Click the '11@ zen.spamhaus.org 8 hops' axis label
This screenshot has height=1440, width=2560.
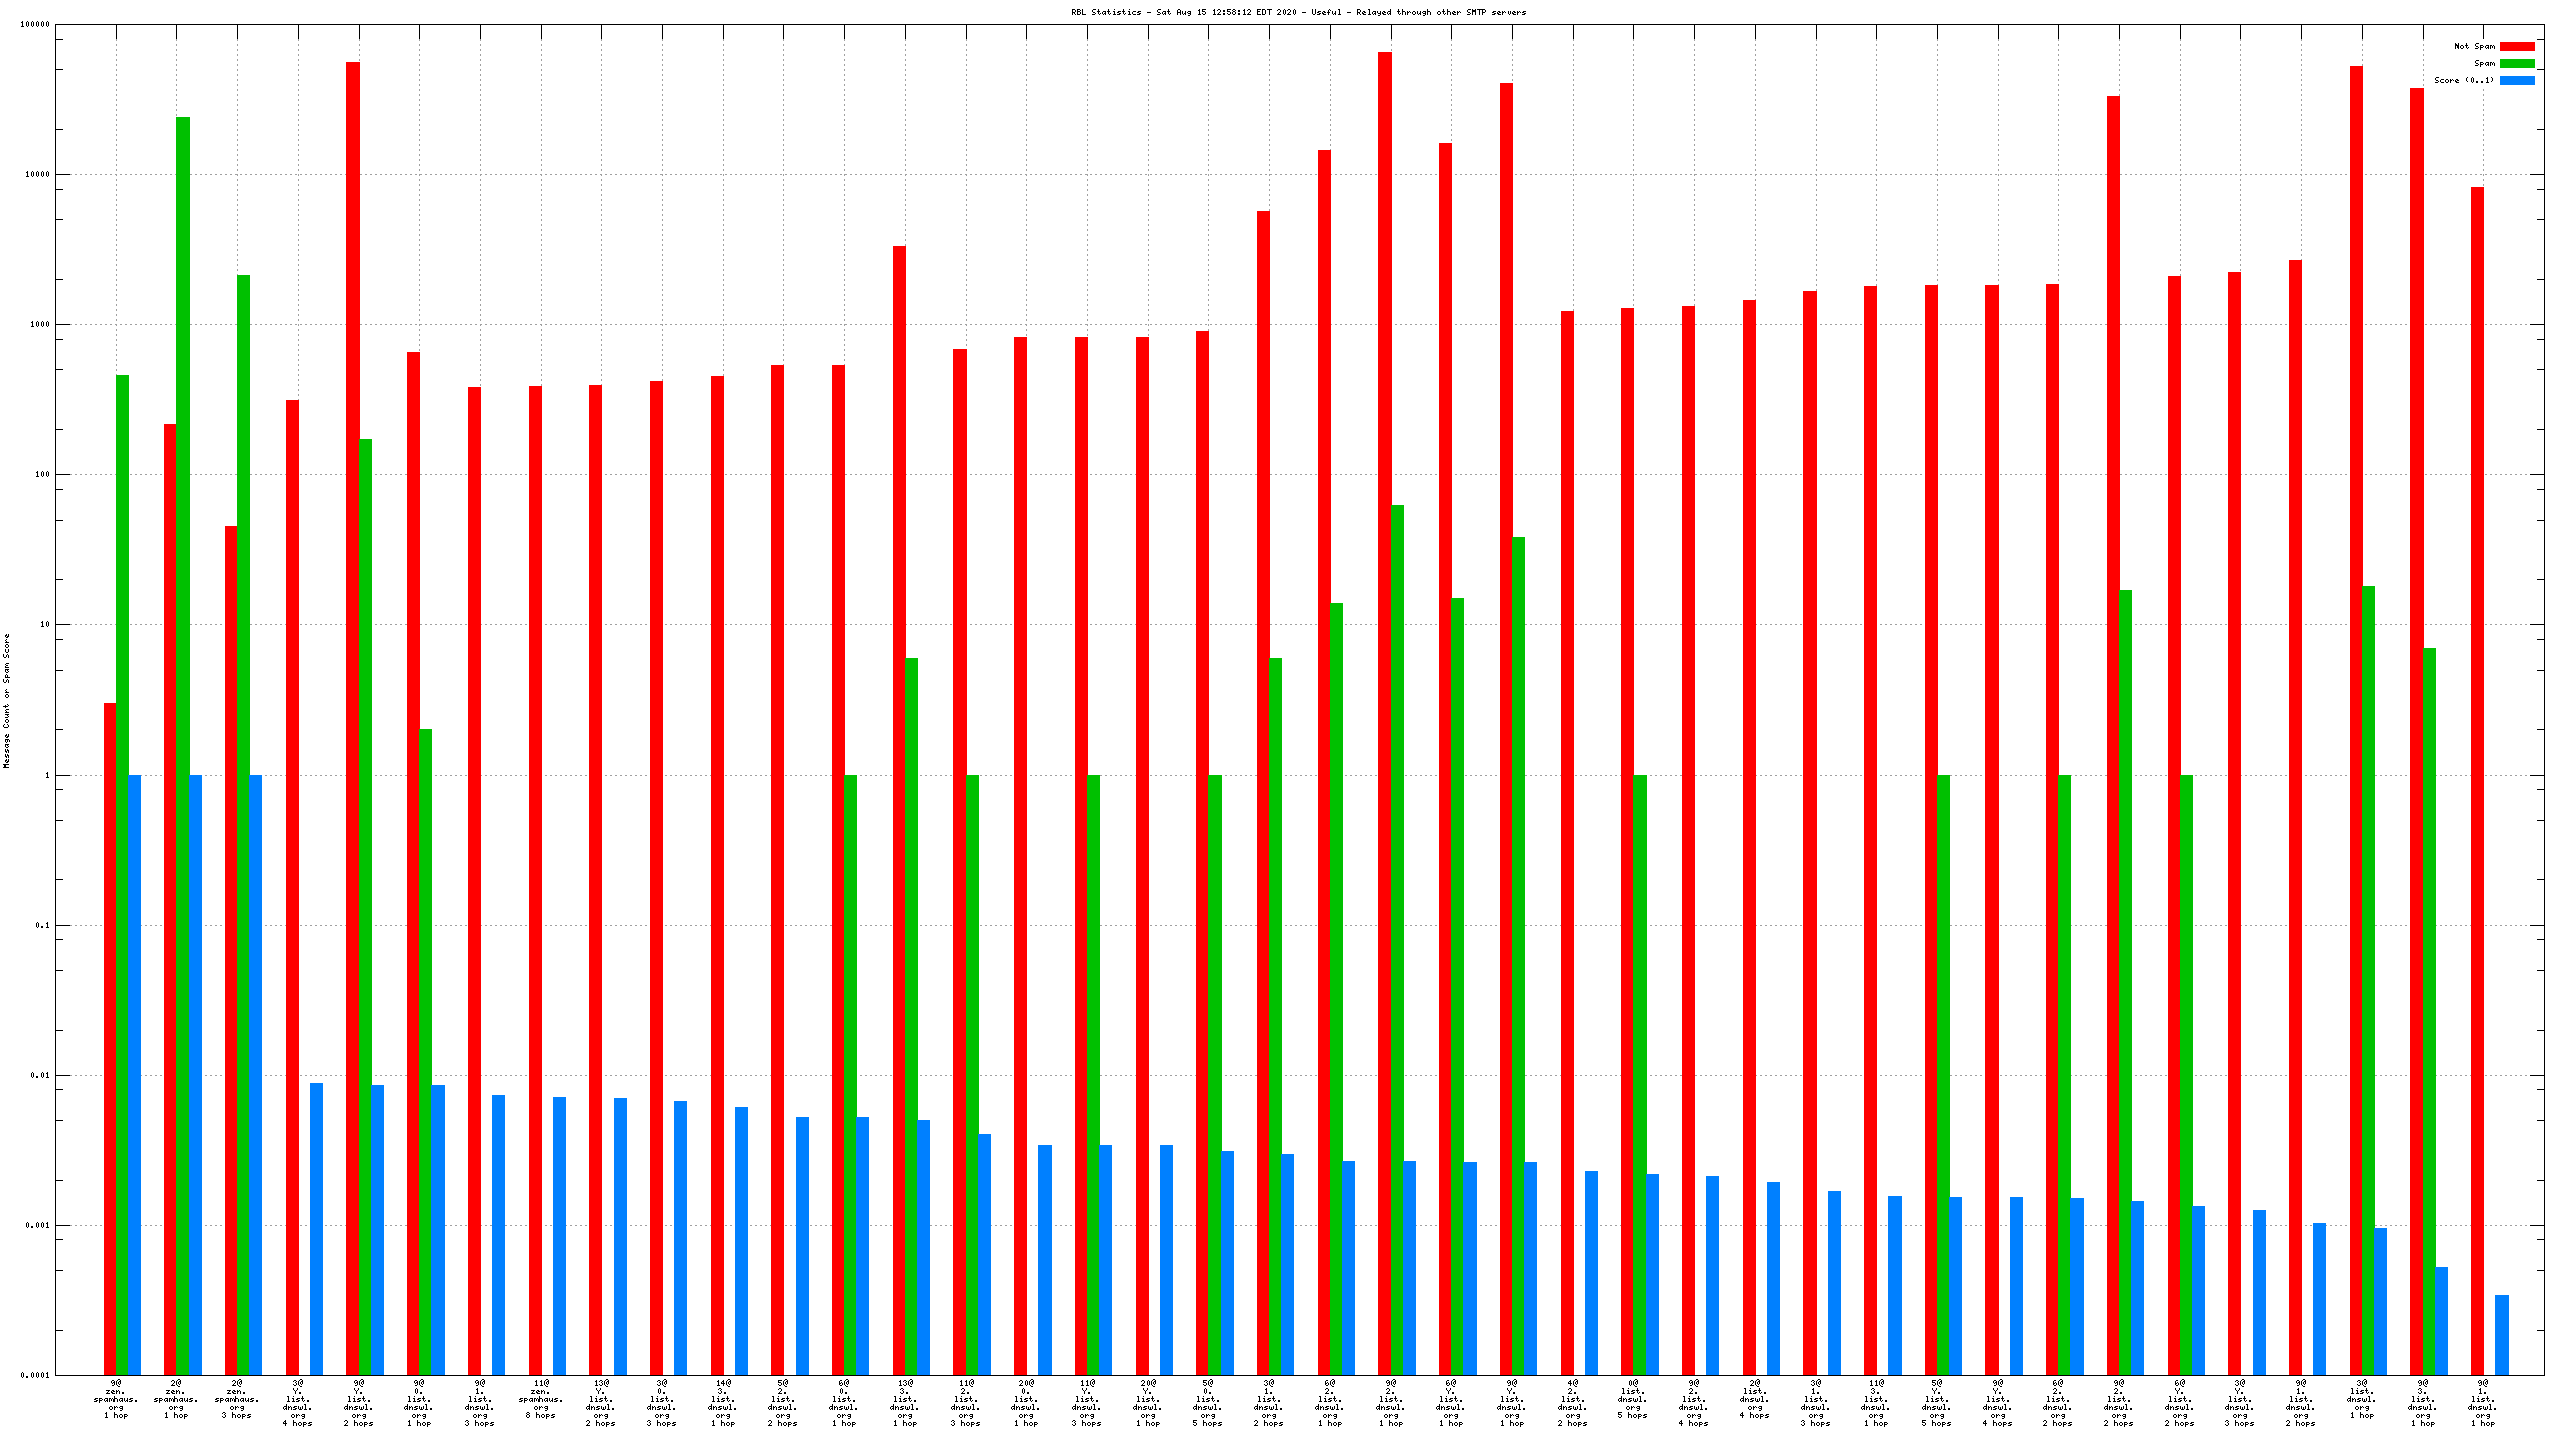click(x=541, y=1399)
